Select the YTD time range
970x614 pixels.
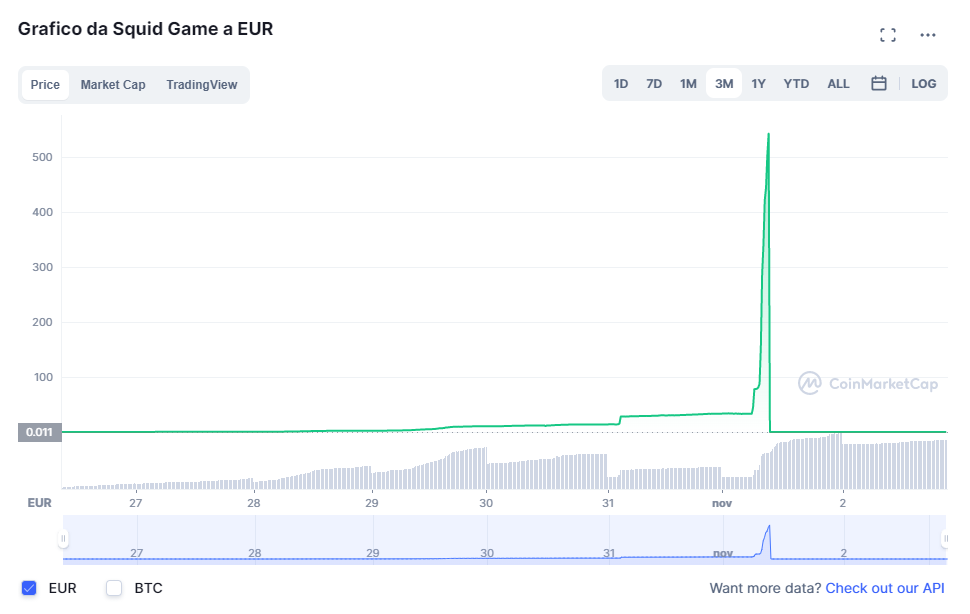[x=796, y=83]
